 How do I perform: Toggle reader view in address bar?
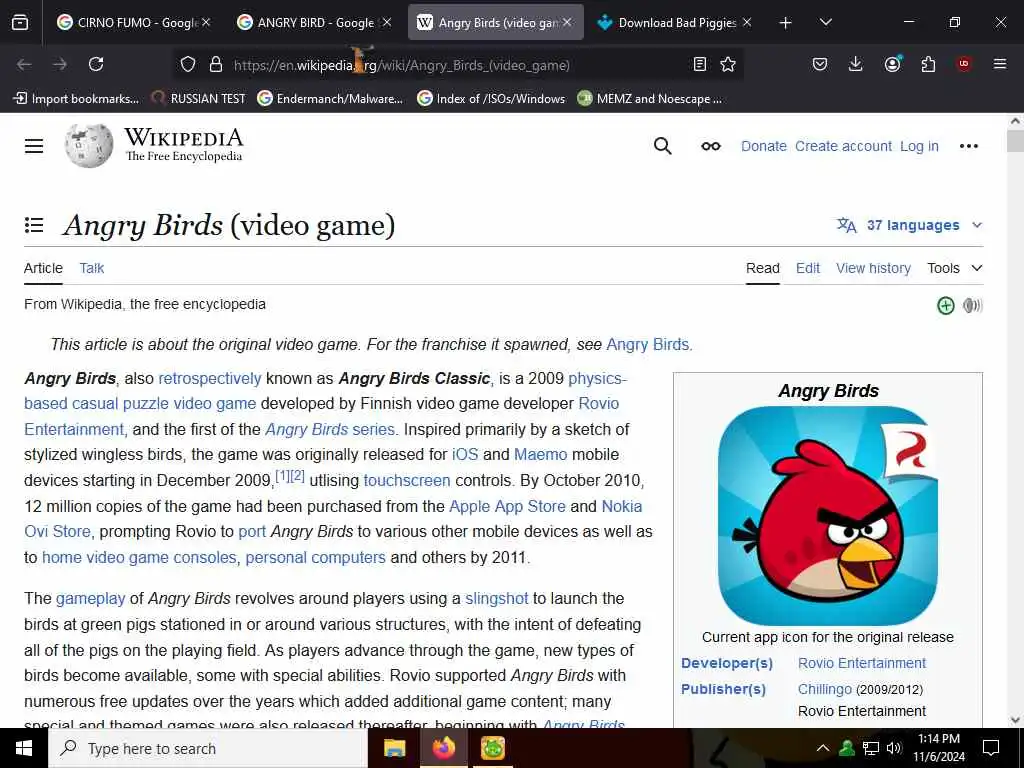pos(699,64)
